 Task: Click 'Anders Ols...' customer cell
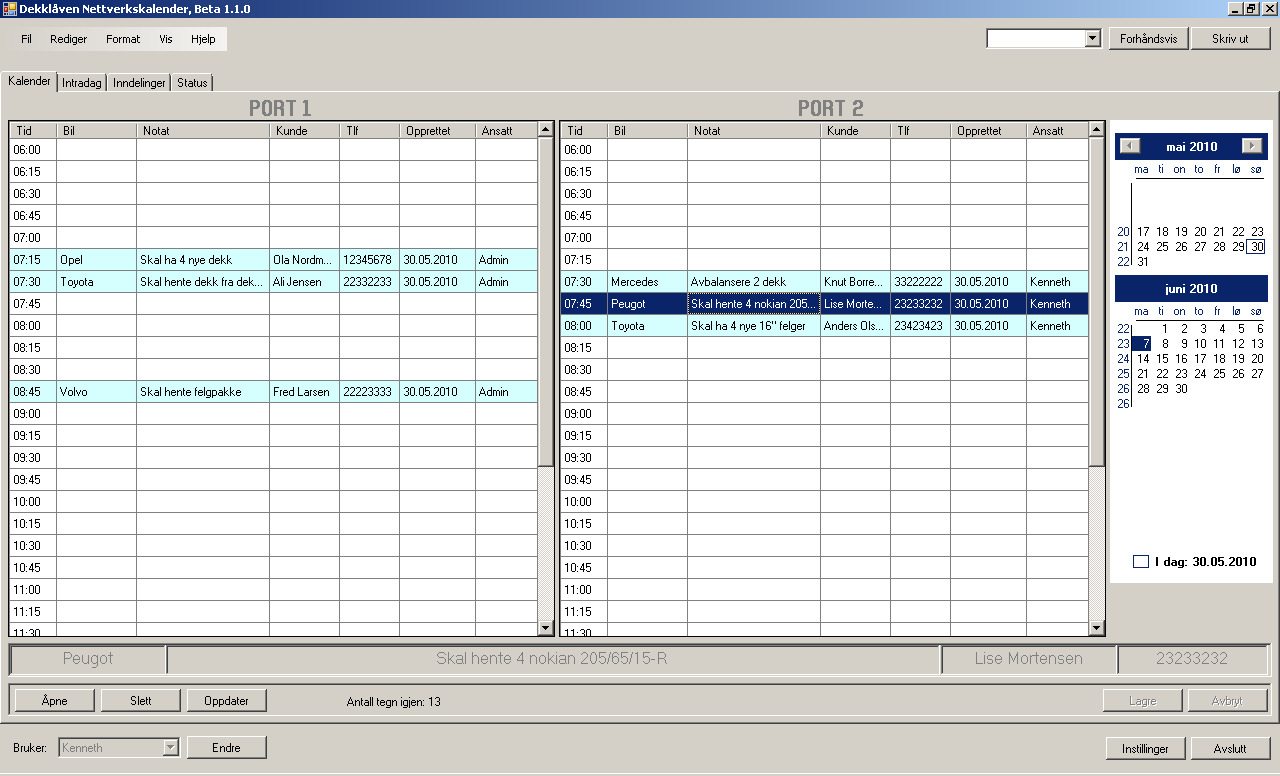855,326
